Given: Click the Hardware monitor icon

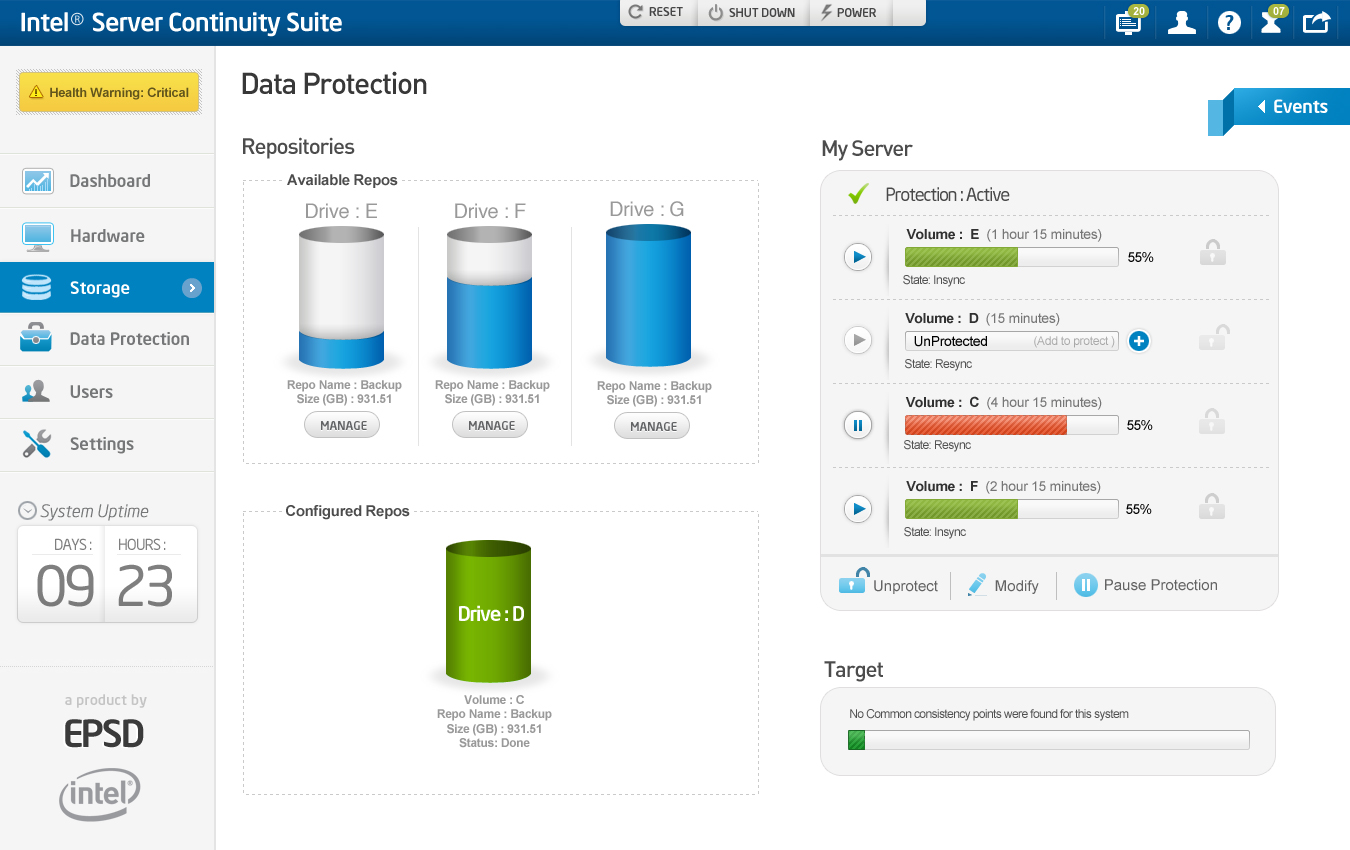Looking at the screenshot, I should pyautogui.click(x=38, y=236).
